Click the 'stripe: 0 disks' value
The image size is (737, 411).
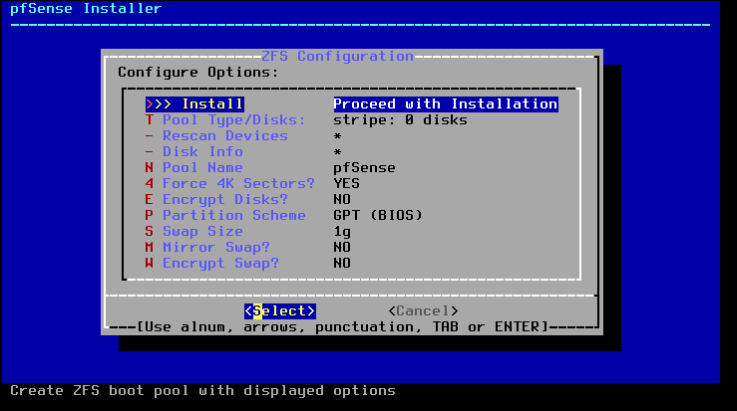400,120
